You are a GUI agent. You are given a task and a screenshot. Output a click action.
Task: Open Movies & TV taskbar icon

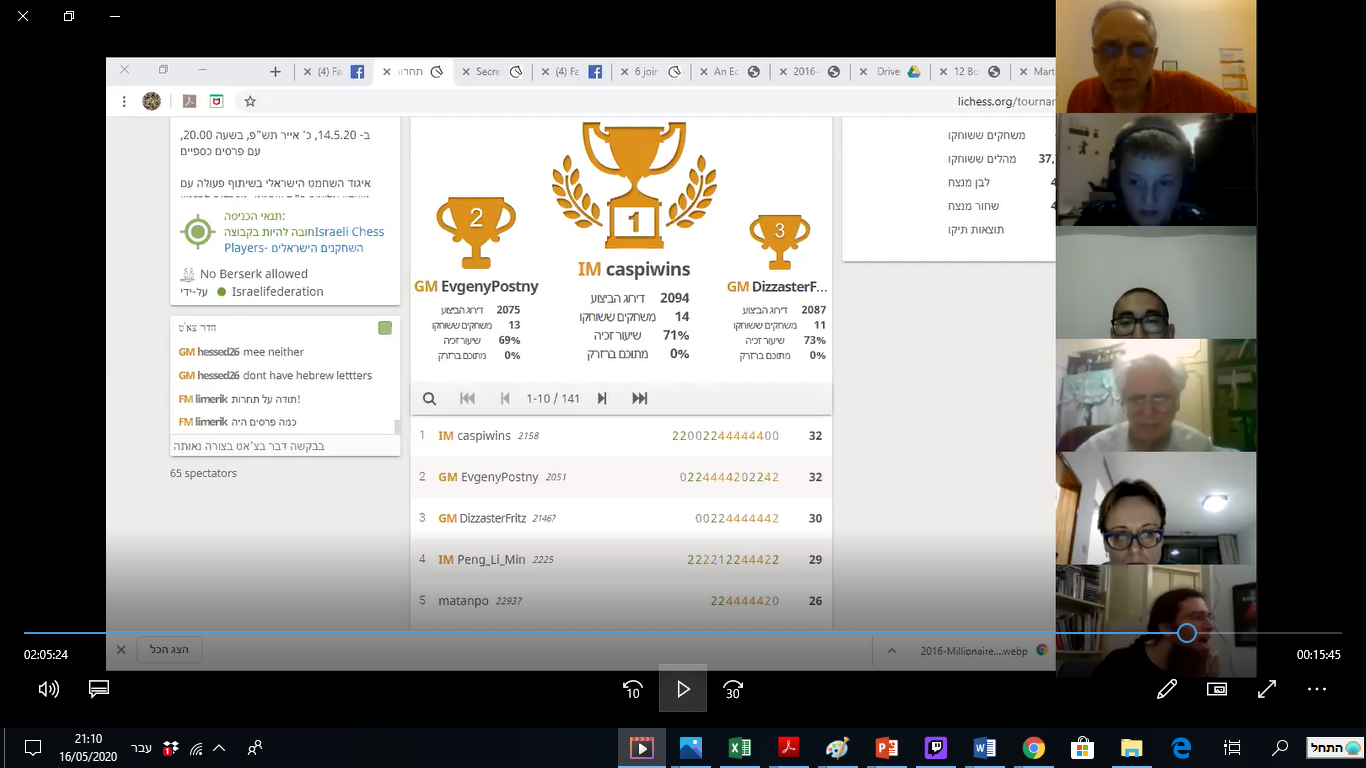[641, 748]
